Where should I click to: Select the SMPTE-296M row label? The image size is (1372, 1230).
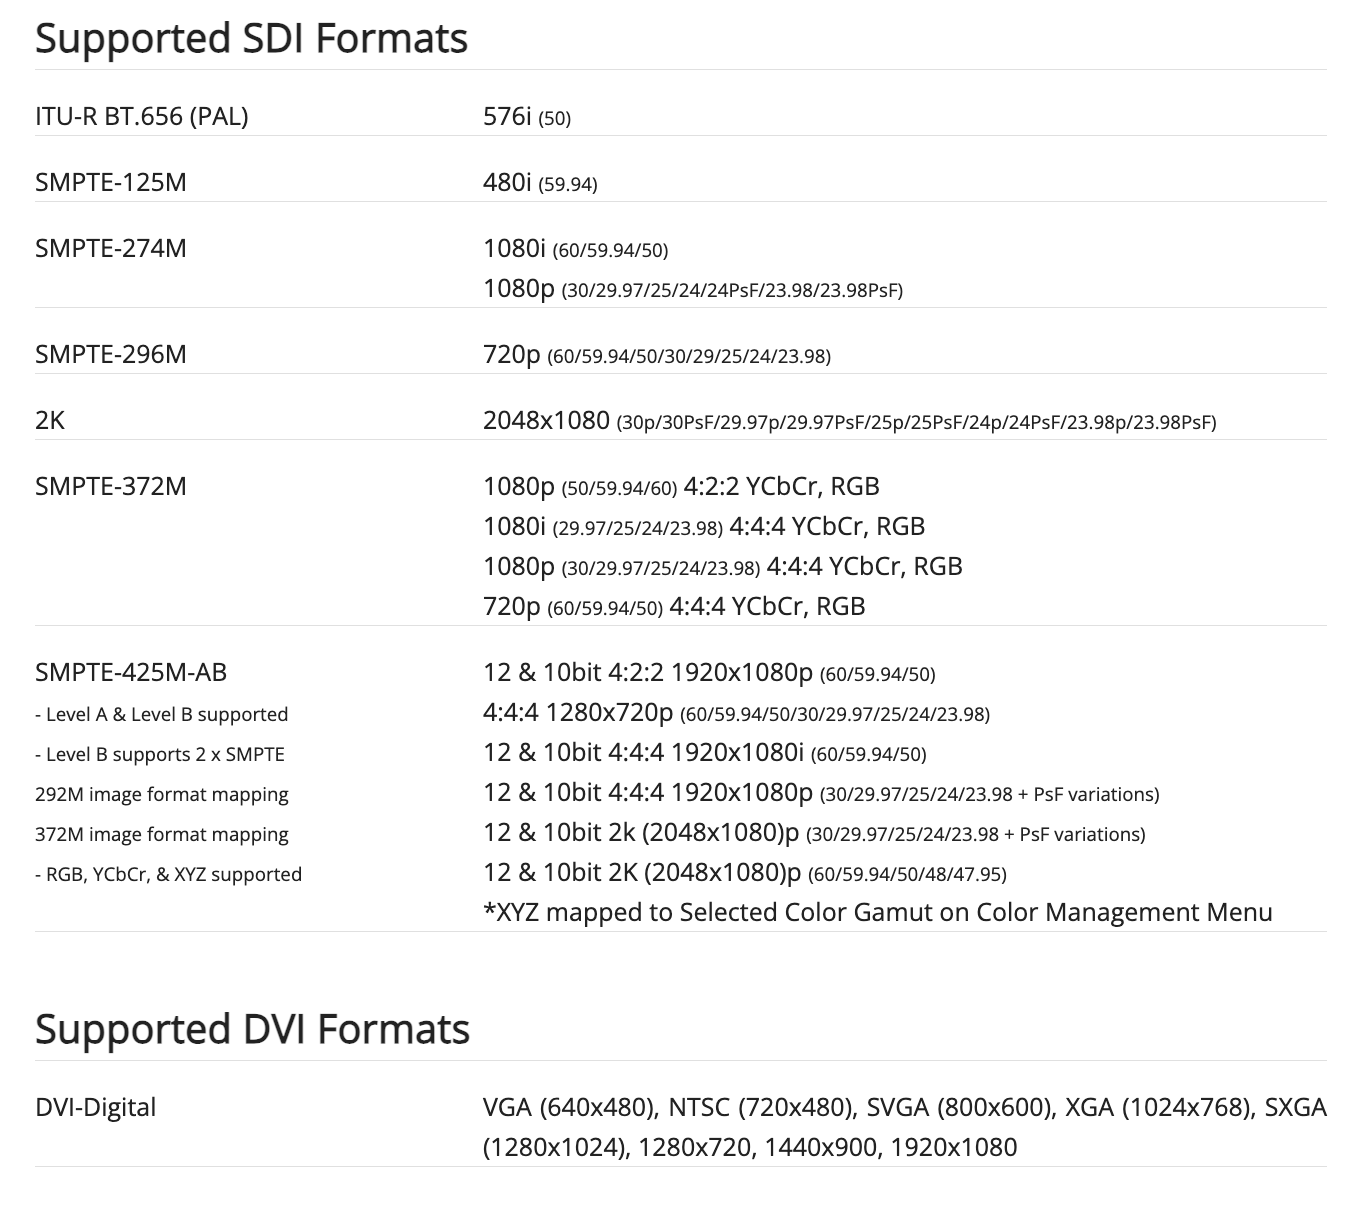tap(110, 354)
